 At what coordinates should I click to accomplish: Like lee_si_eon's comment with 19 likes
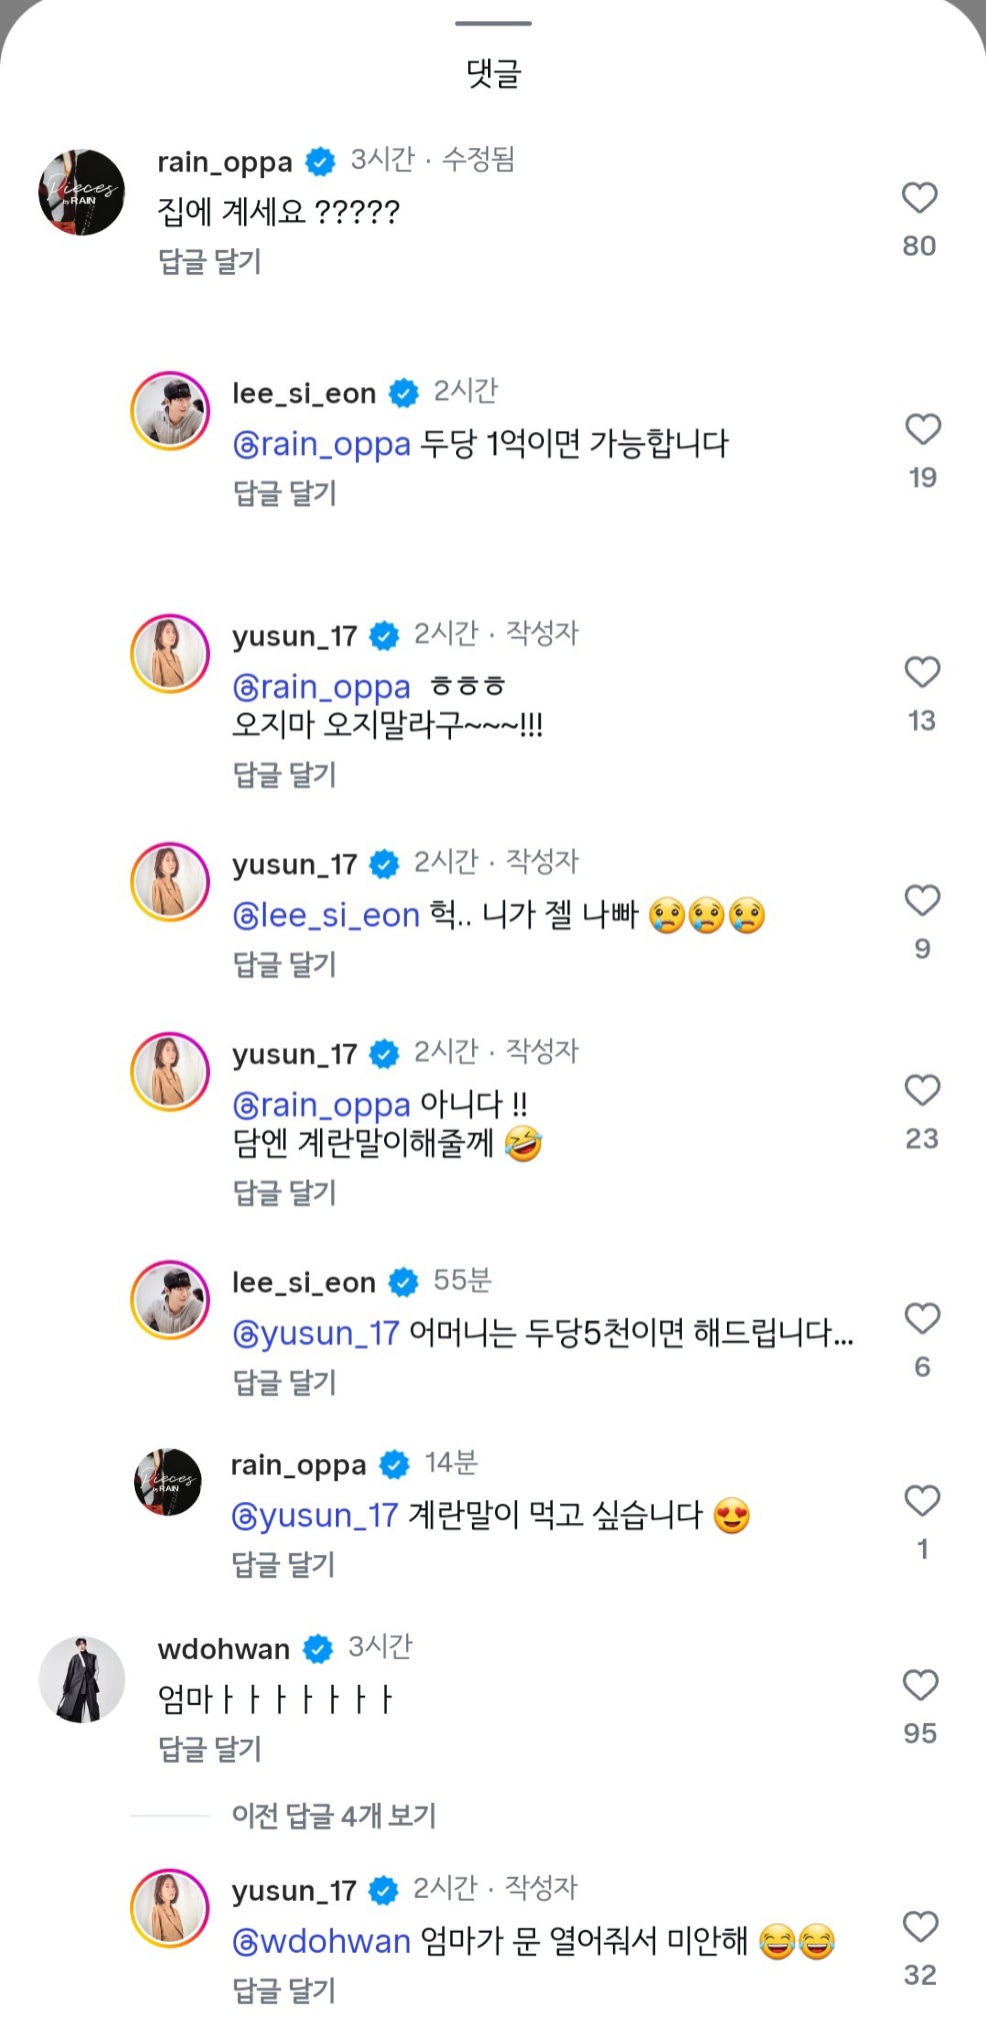click(922, 429)
